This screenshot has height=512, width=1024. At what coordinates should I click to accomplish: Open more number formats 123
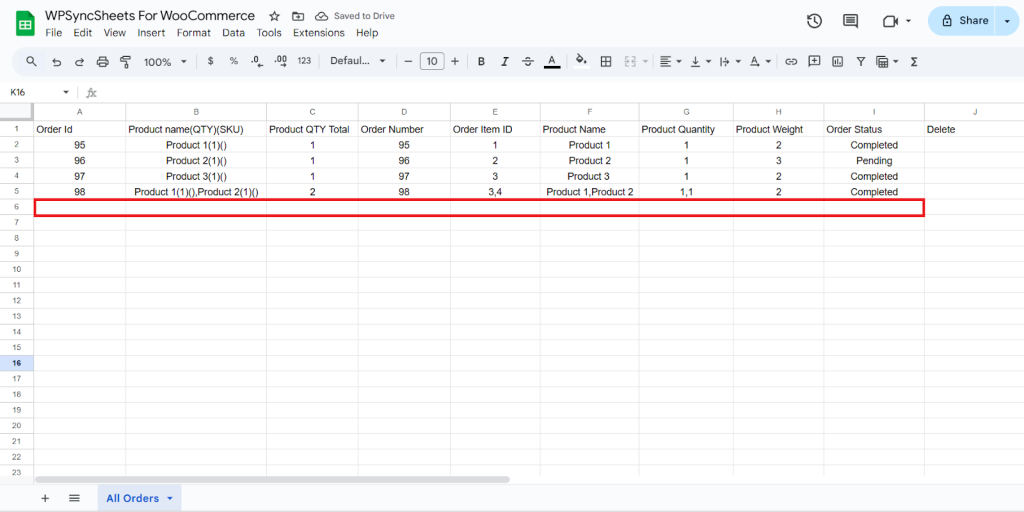click(304, 61)
